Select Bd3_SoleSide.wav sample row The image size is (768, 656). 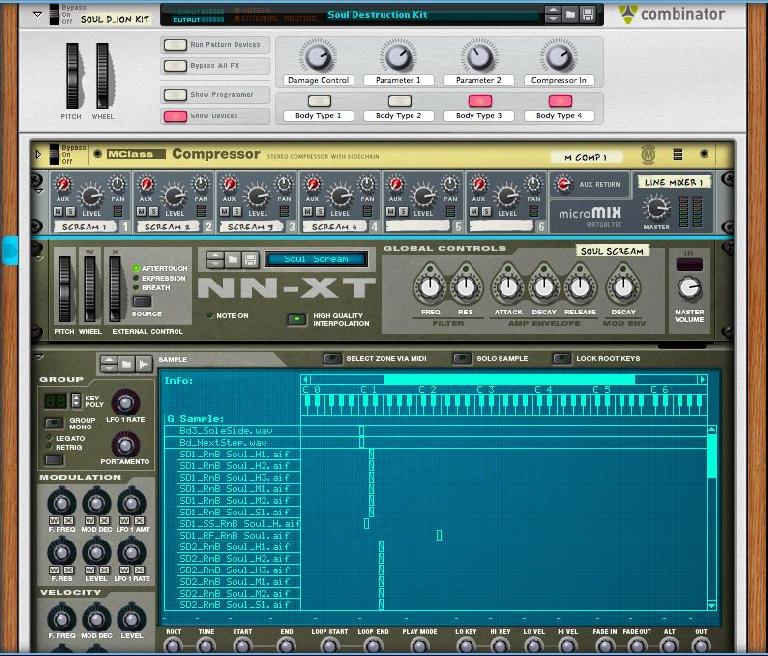232,431
